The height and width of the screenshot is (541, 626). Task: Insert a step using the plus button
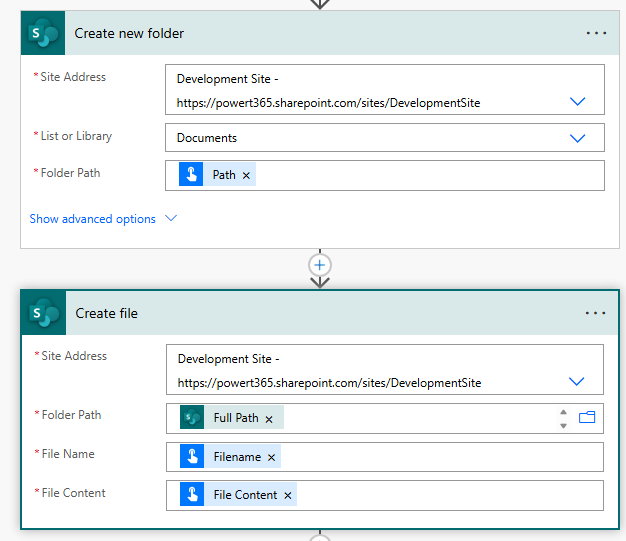(x=320, y=265)
